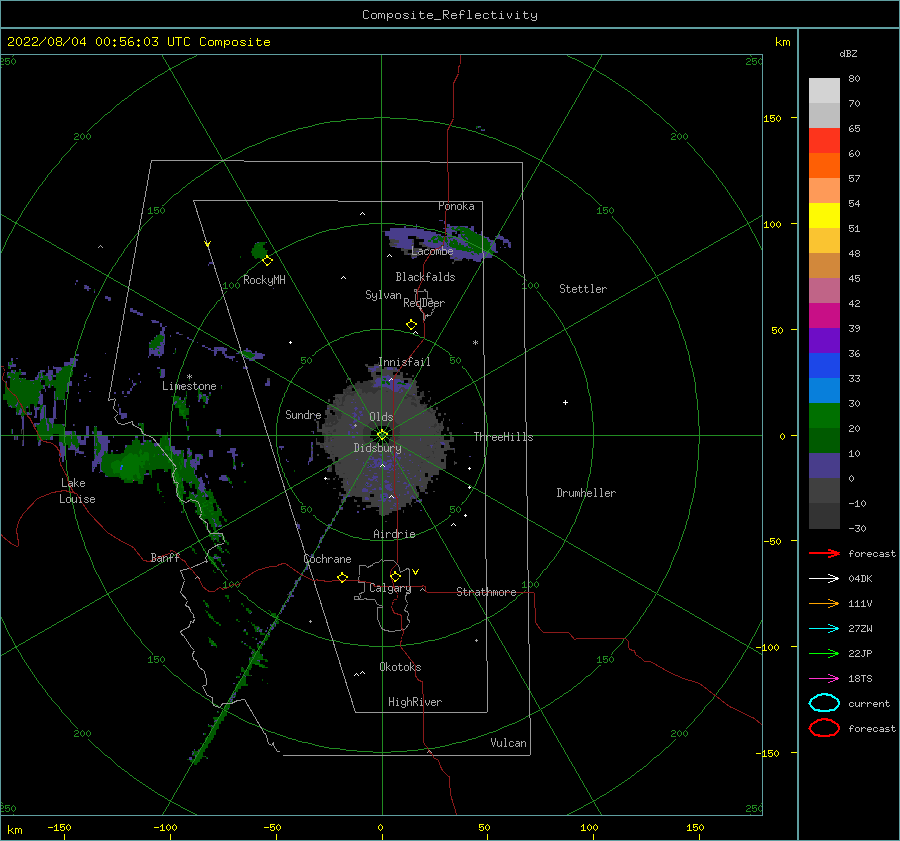Click the light gray 80 dBZ swatch
The width and height of the screenshot is (900, 841).
click(x=824, y=90)
